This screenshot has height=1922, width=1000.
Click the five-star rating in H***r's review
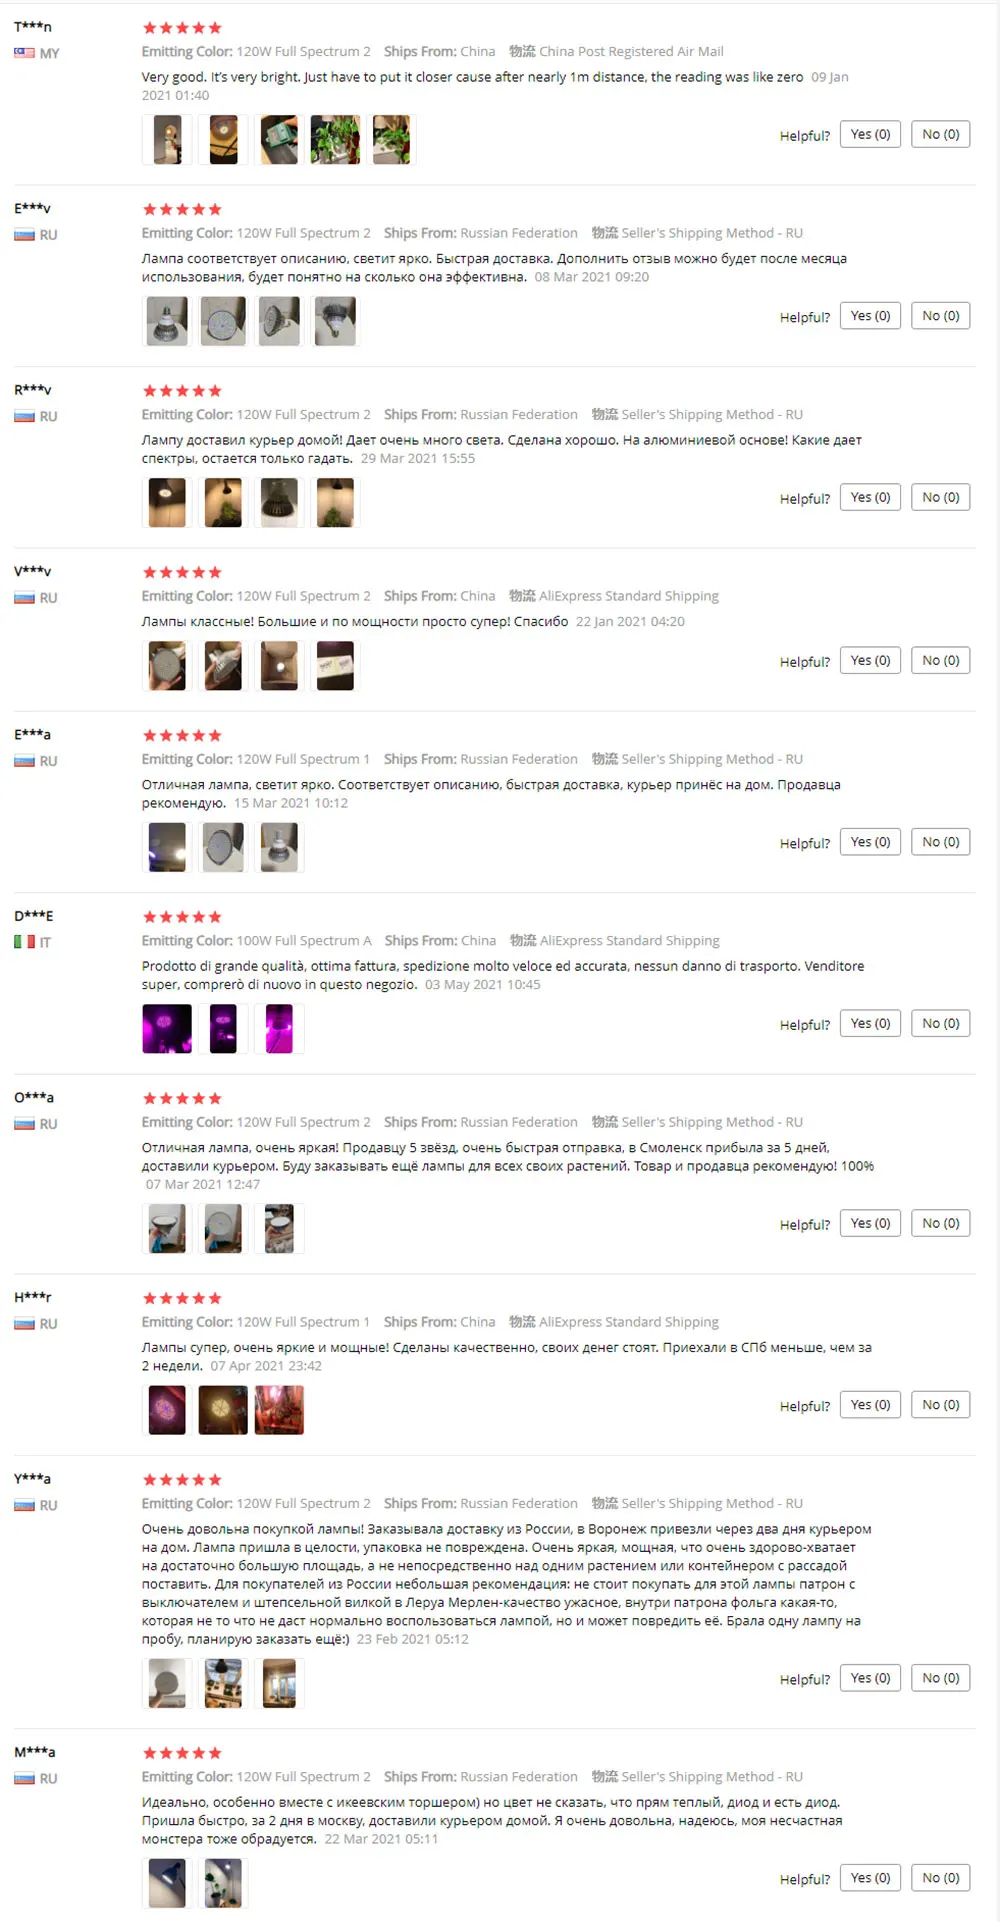pos(182,1298)
